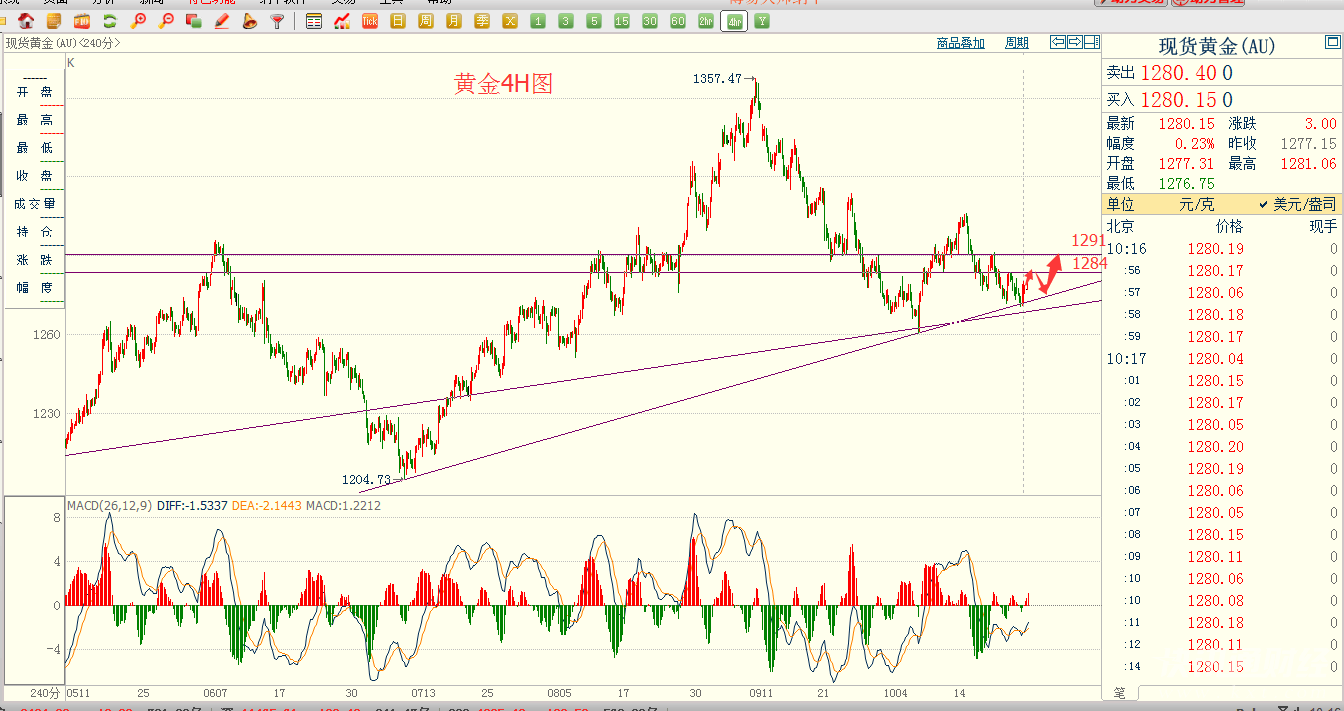Toggle the side panel layout icon

1092,42
